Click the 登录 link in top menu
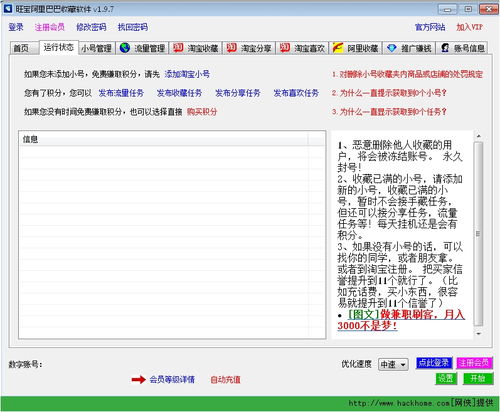 (16, 27)
